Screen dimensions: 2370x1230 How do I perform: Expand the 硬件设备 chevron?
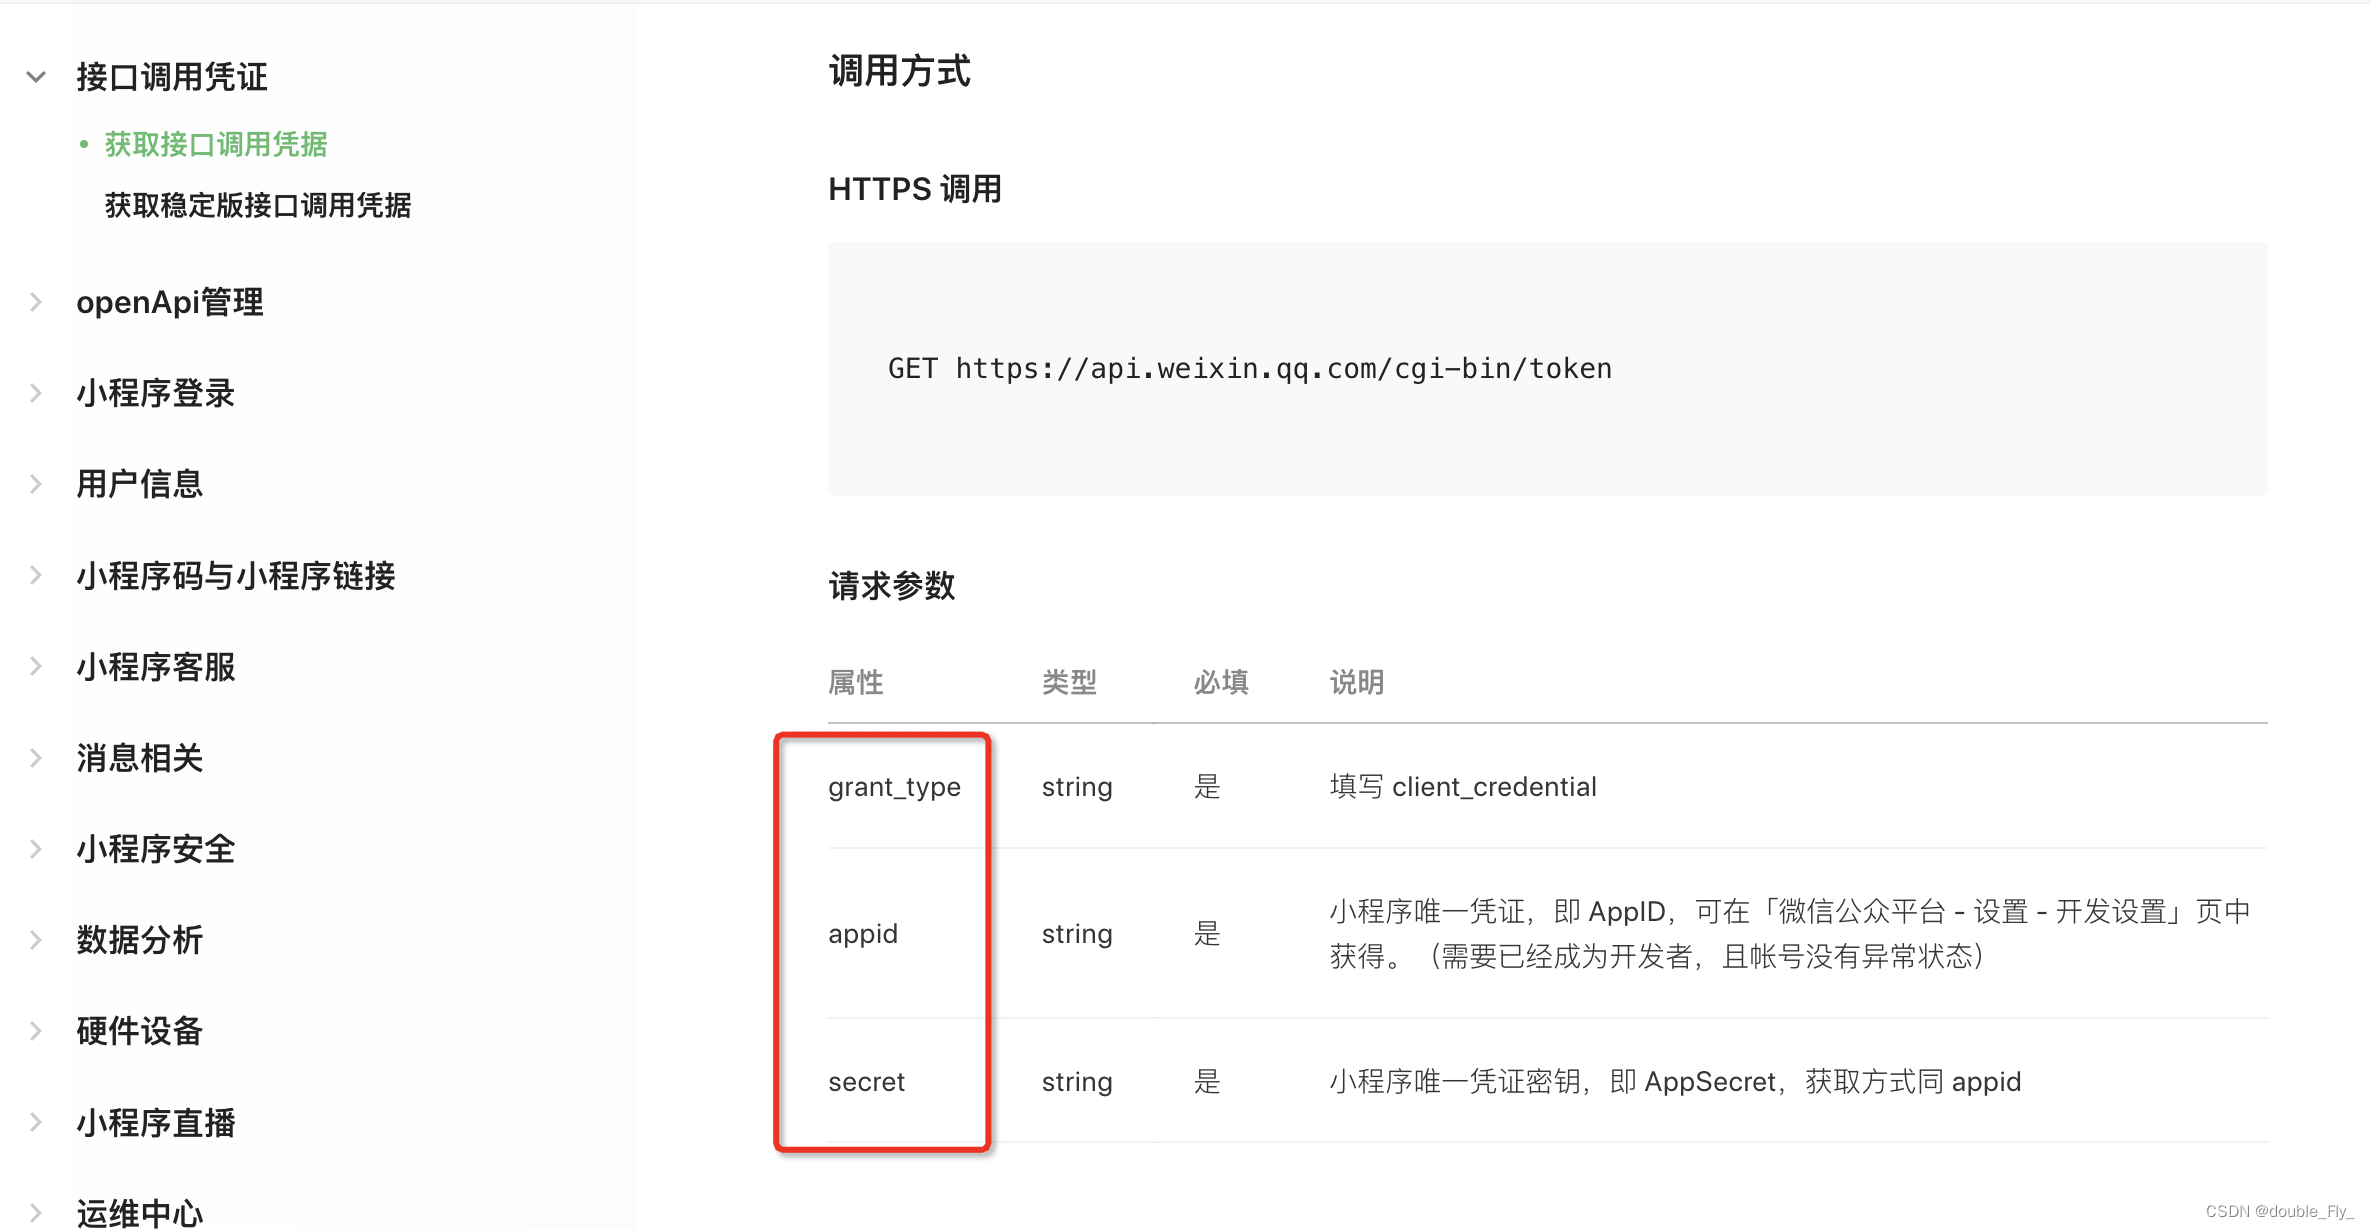coord(36,1031)
